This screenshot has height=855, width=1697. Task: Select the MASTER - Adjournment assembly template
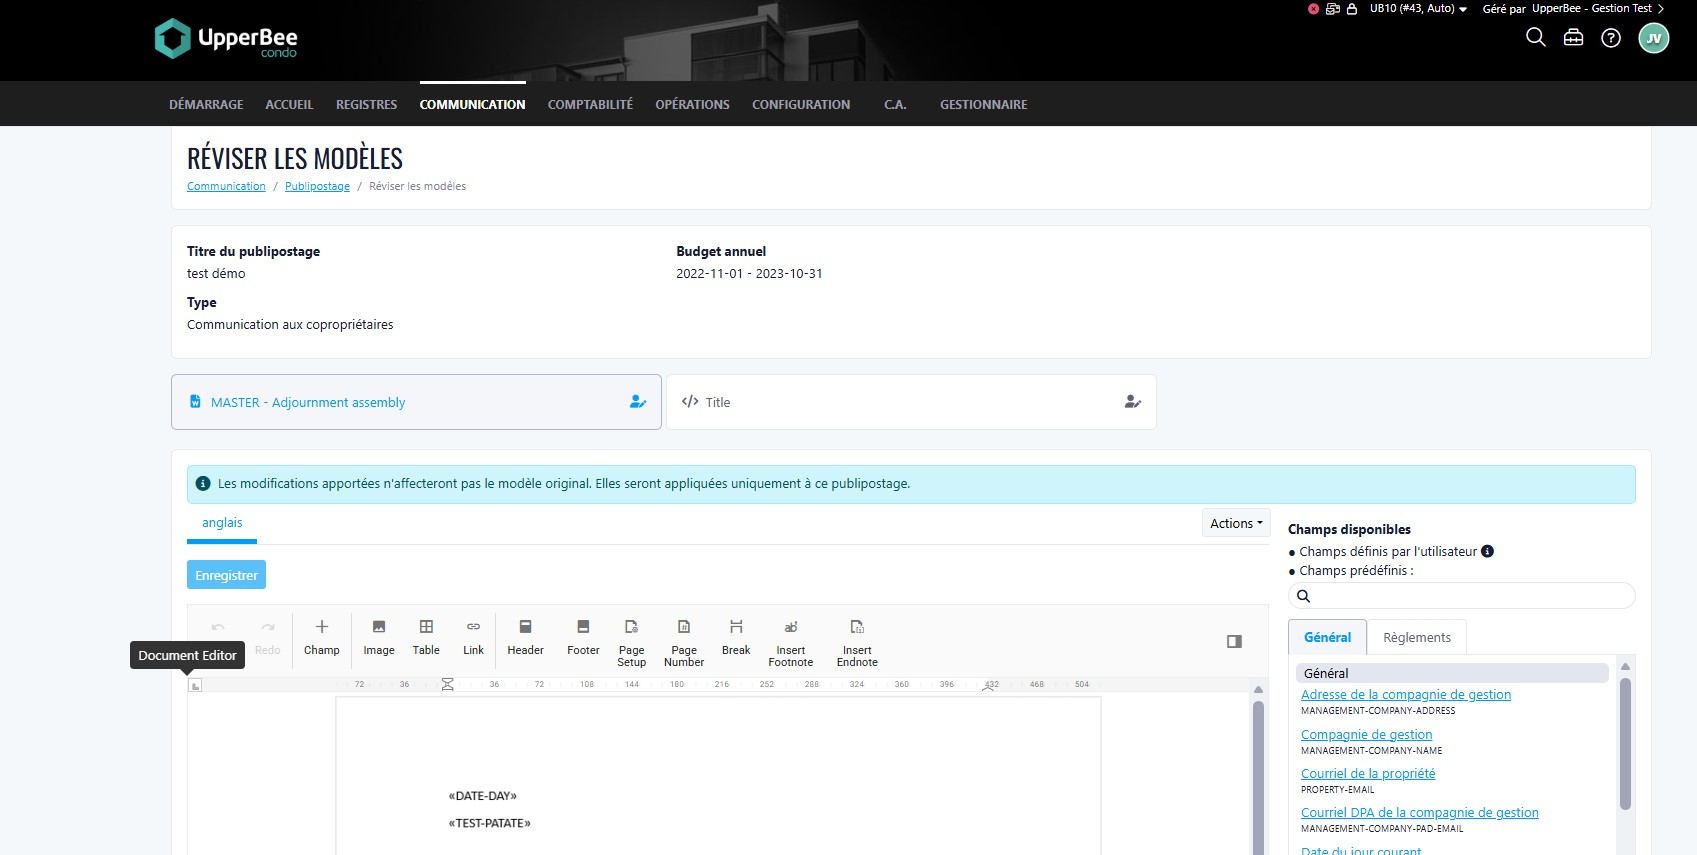(416, 402)
